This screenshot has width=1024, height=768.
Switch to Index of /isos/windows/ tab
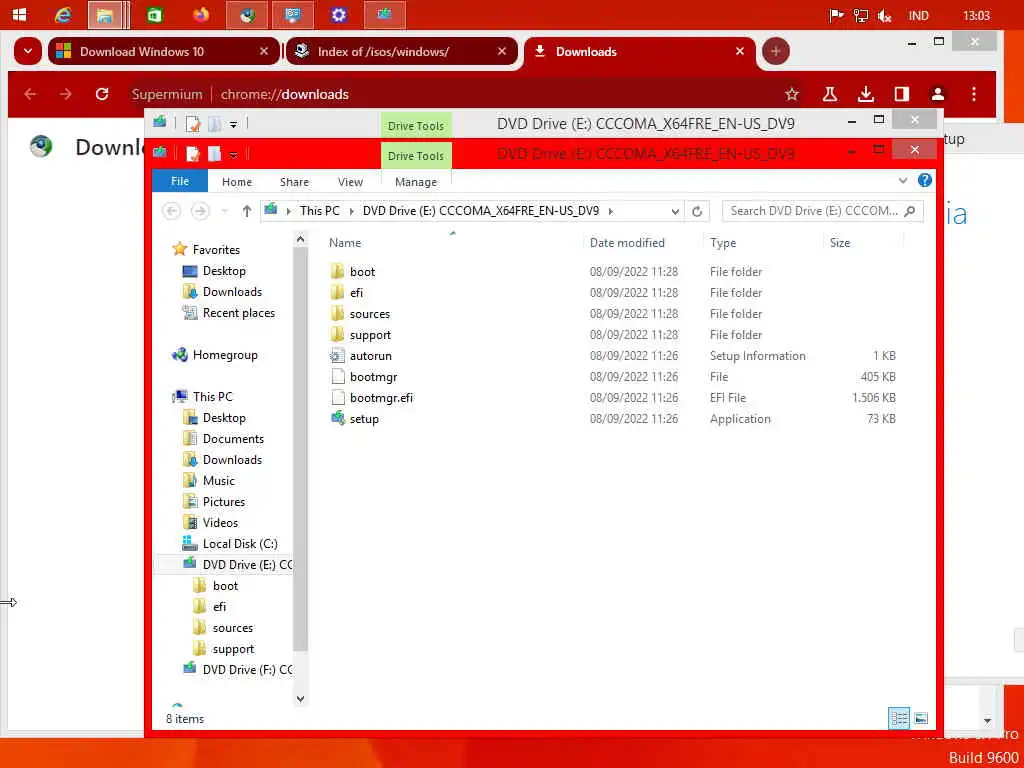401,52
